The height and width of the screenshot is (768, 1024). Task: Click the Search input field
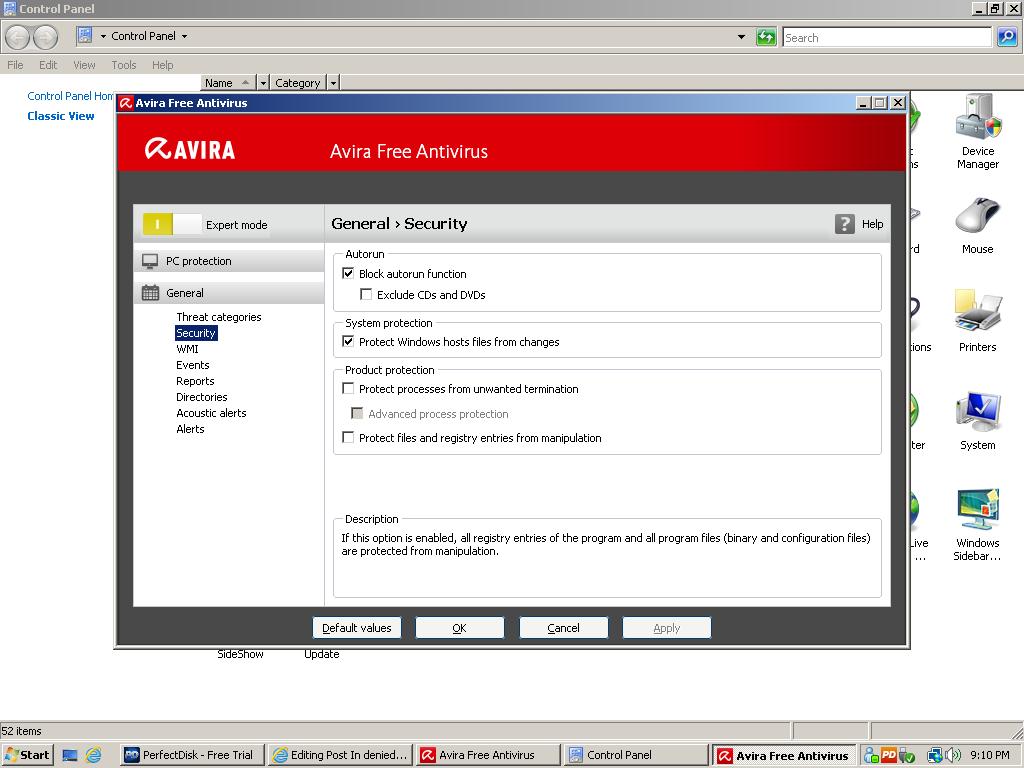pos(887,37)
